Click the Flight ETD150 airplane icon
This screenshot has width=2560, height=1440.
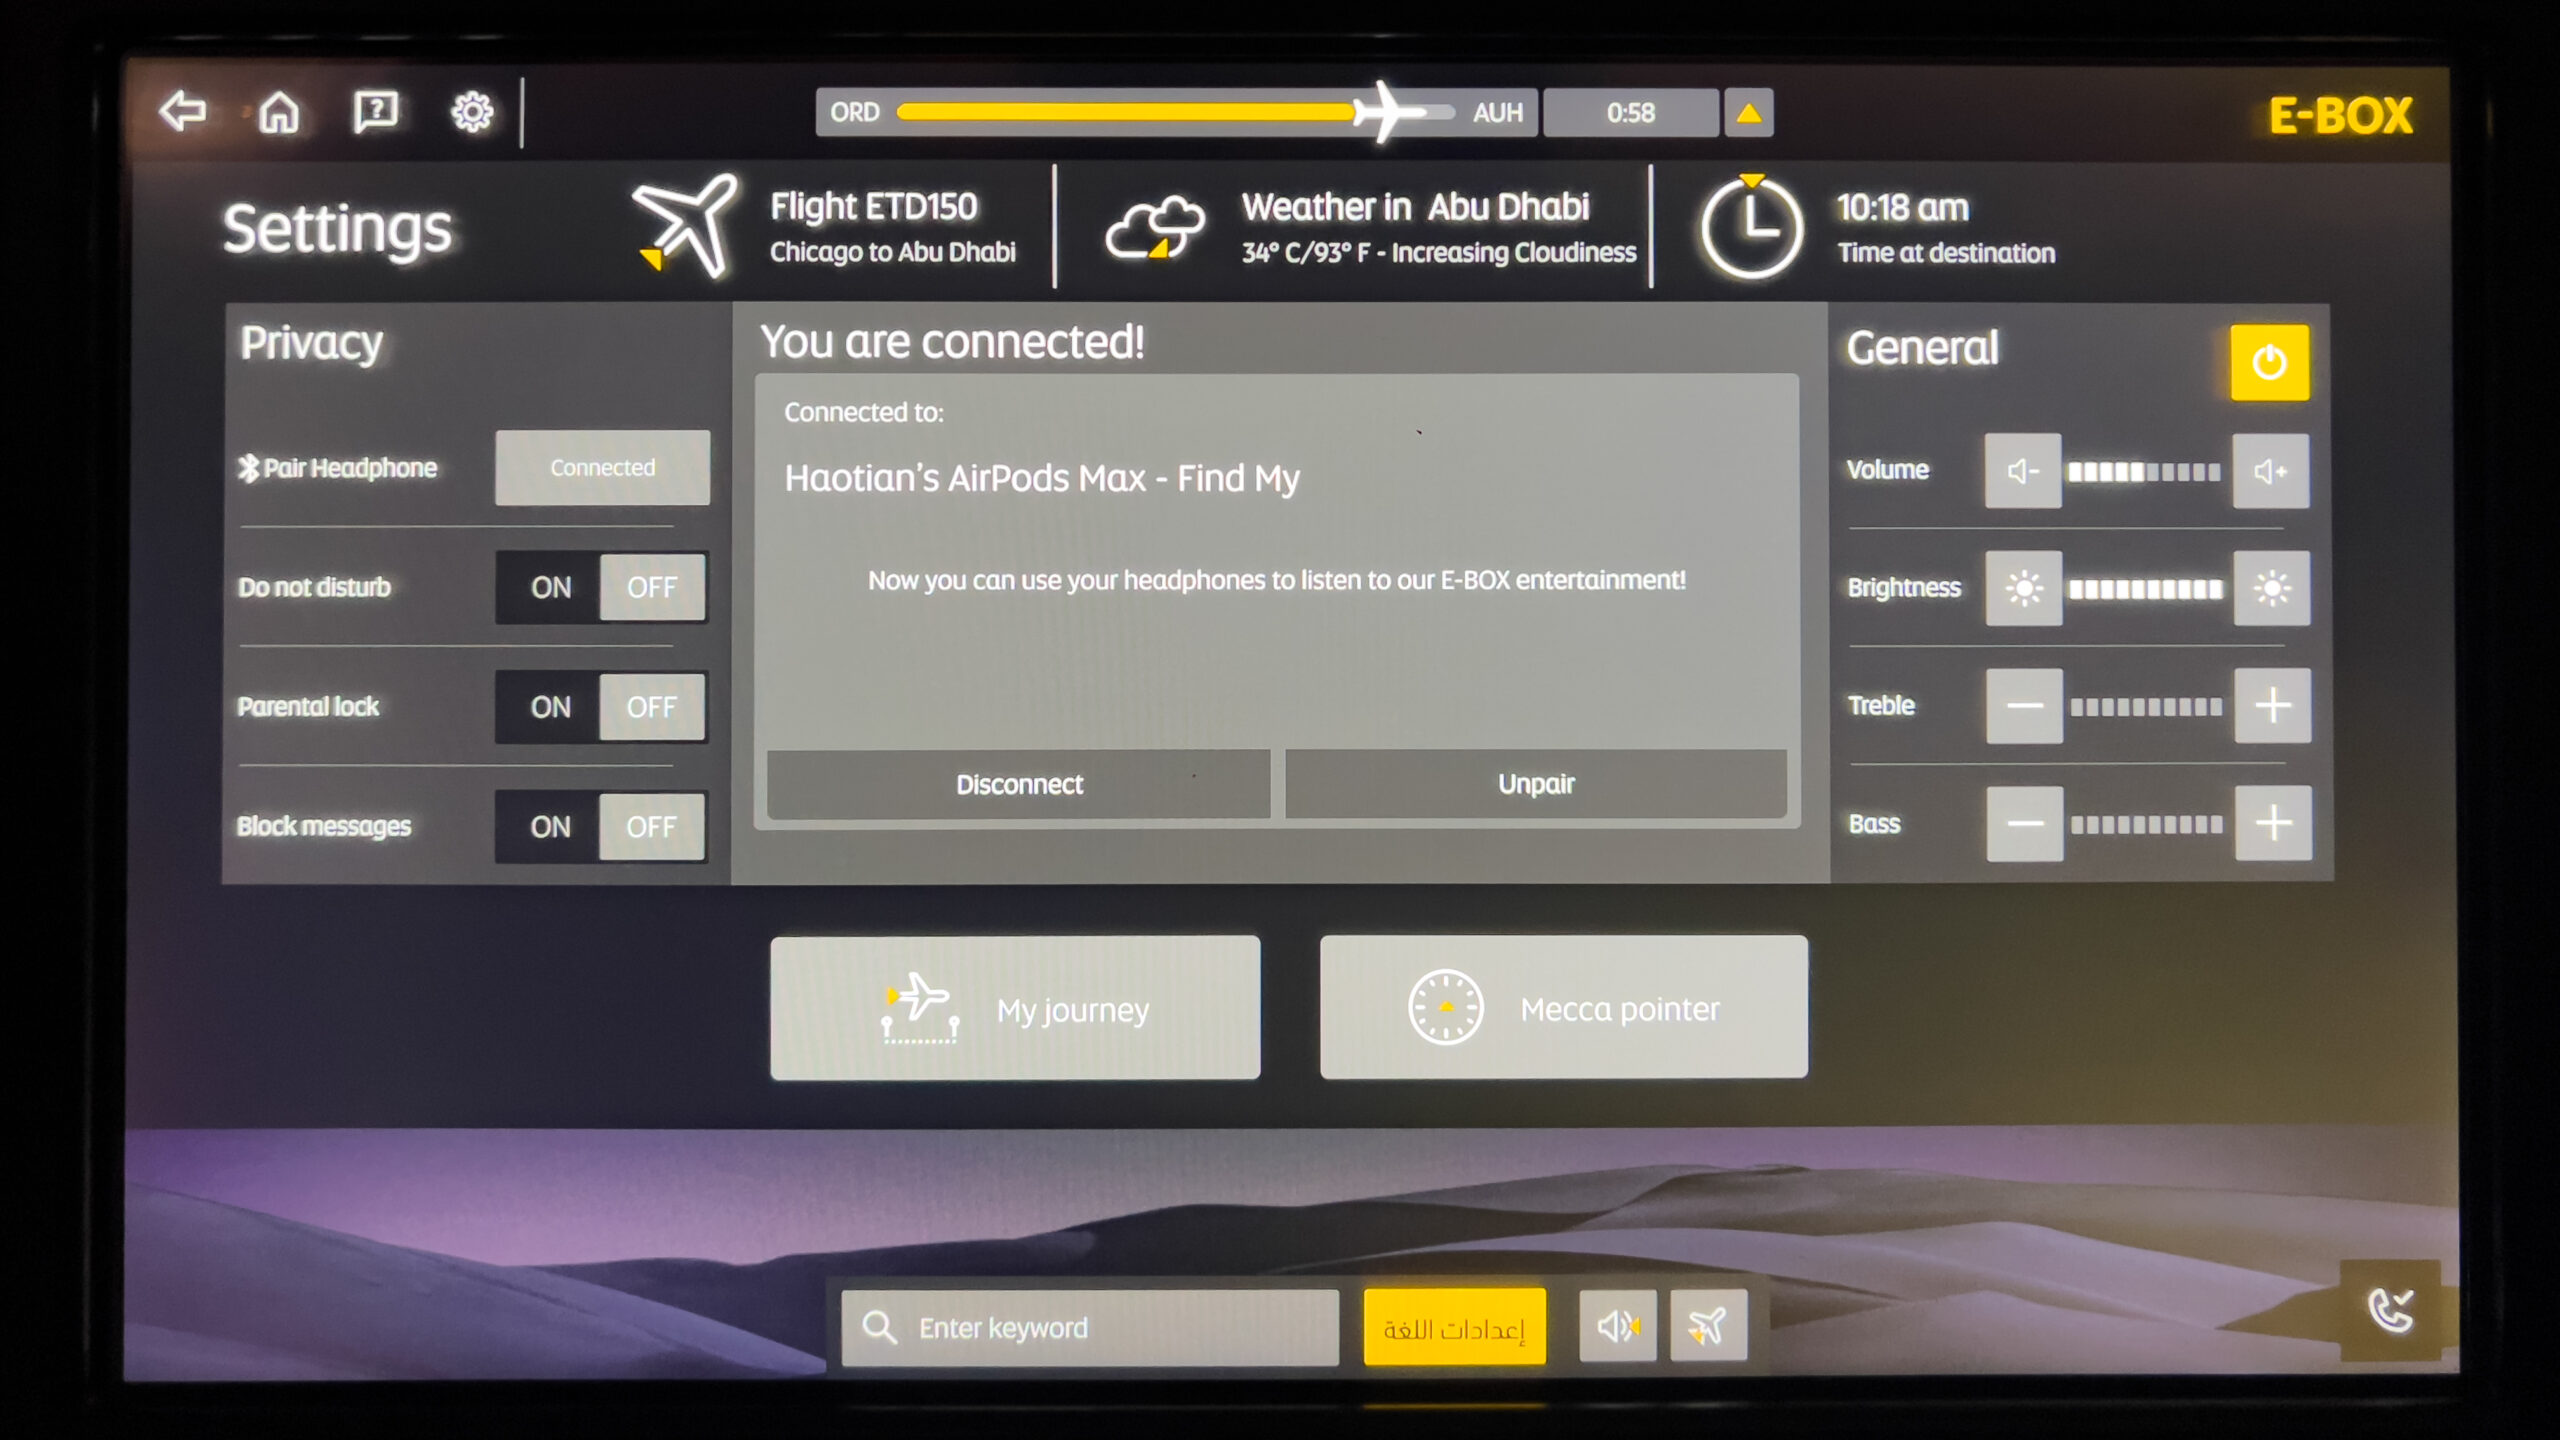coord(686,226)
